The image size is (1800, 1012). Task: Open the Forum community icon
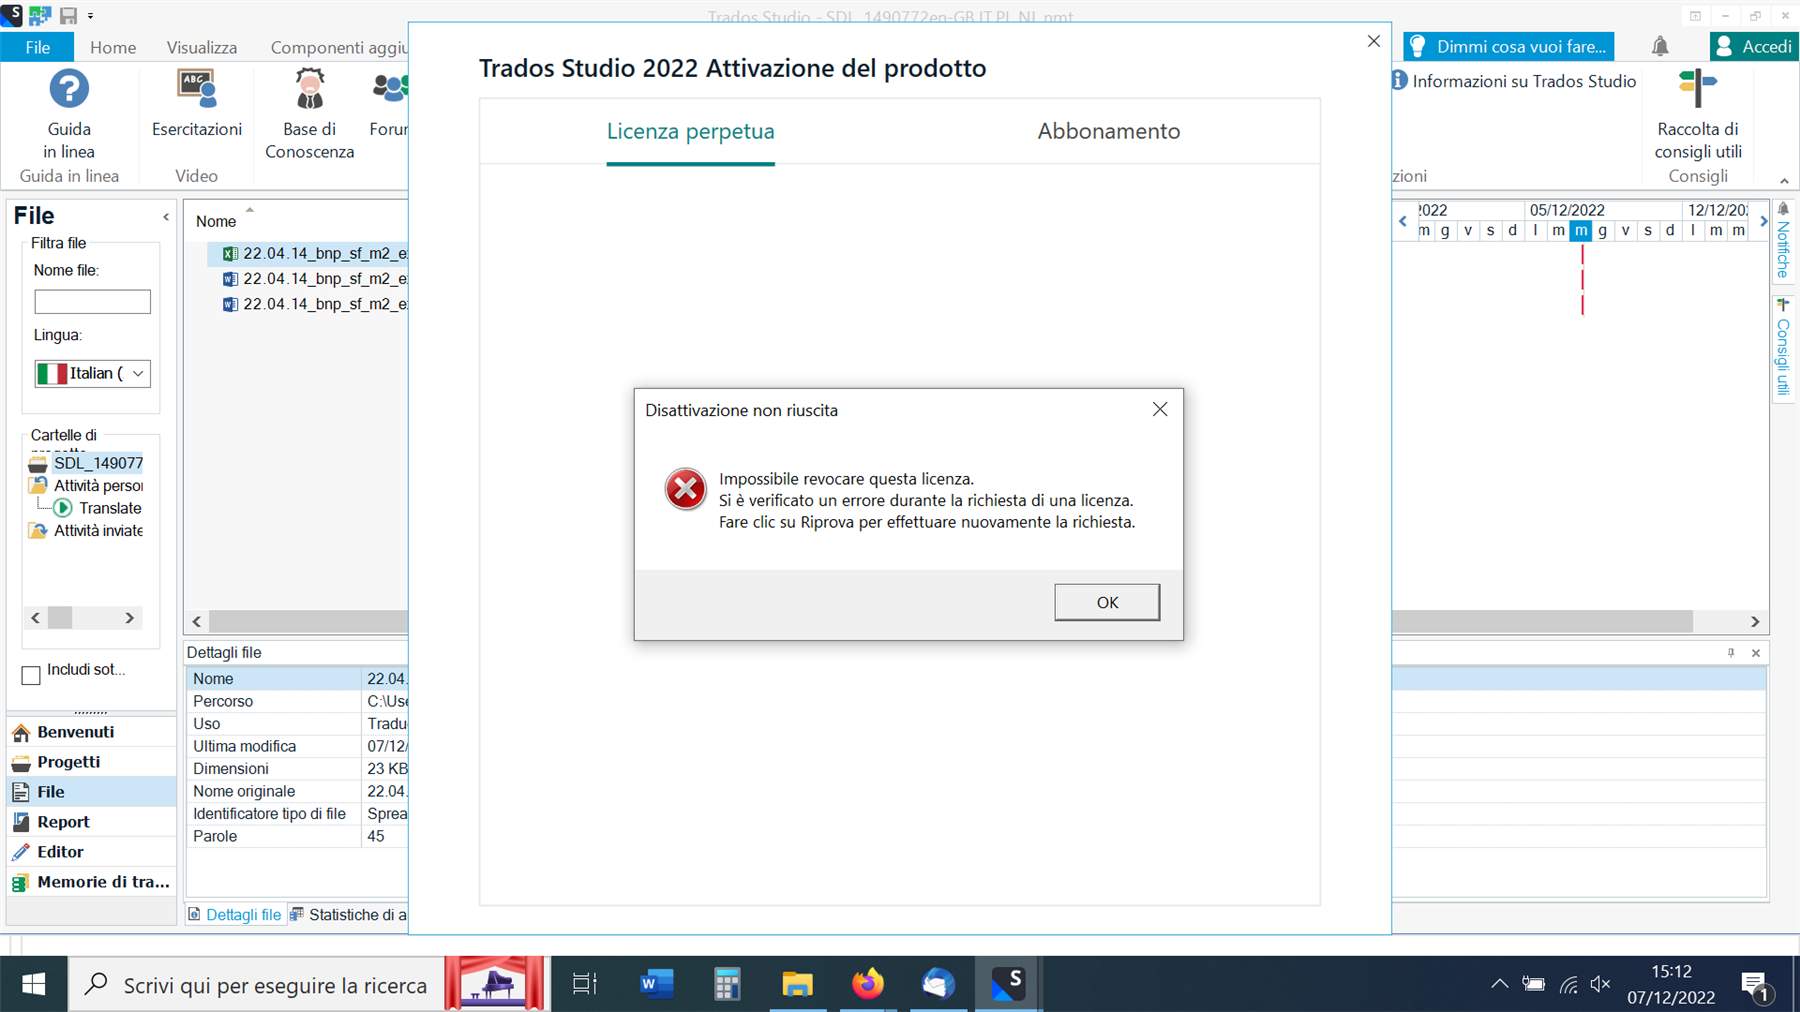(389, 90)
